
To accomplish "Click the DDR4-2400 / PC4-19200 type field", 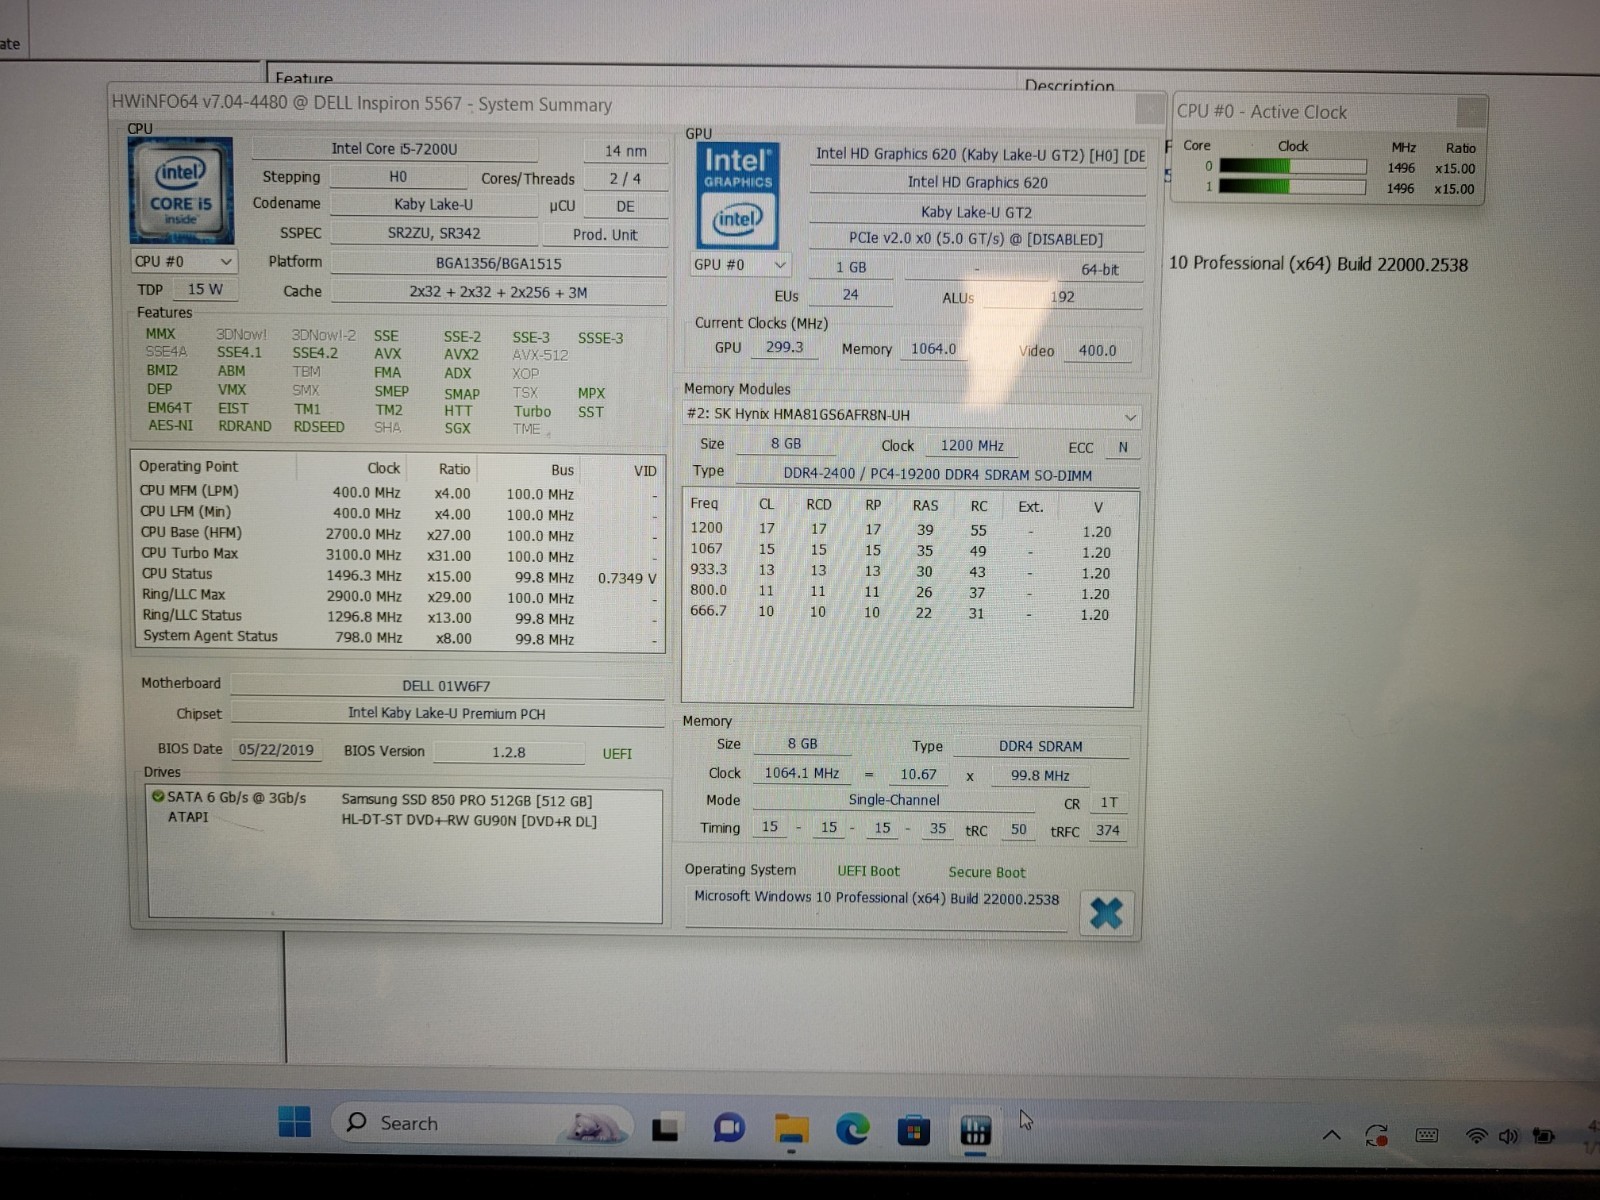I will (937, 475).
